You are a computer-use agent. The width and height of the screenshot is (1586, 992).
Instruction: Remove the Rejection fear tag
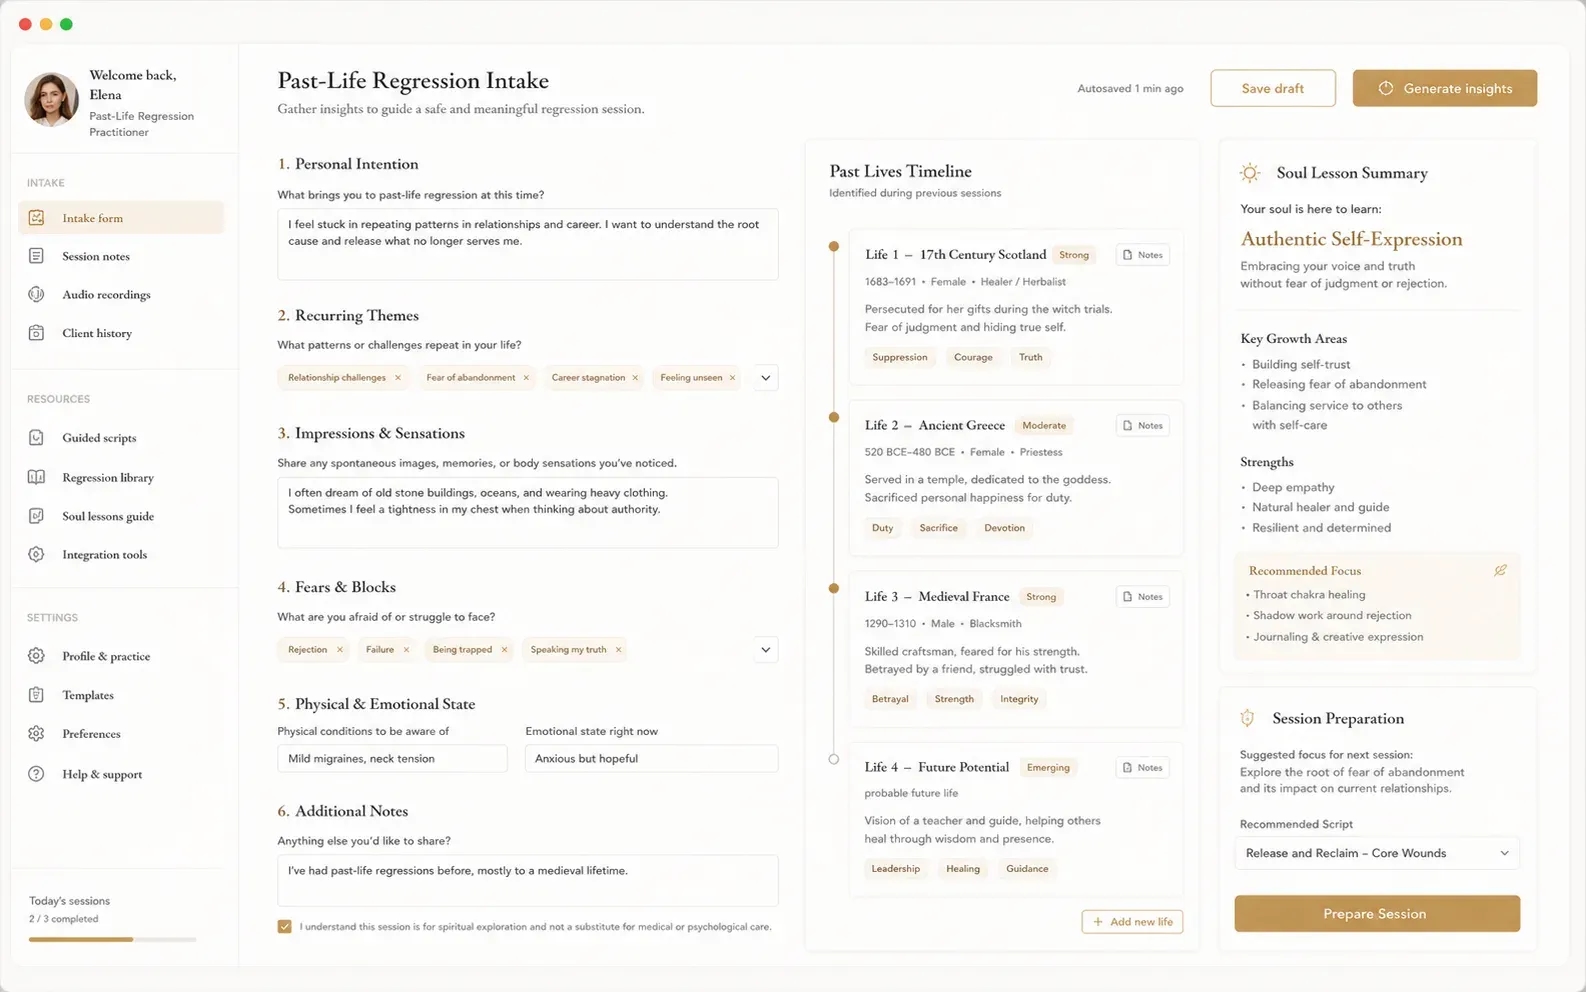pyautogui.click(x=340, y=650)
